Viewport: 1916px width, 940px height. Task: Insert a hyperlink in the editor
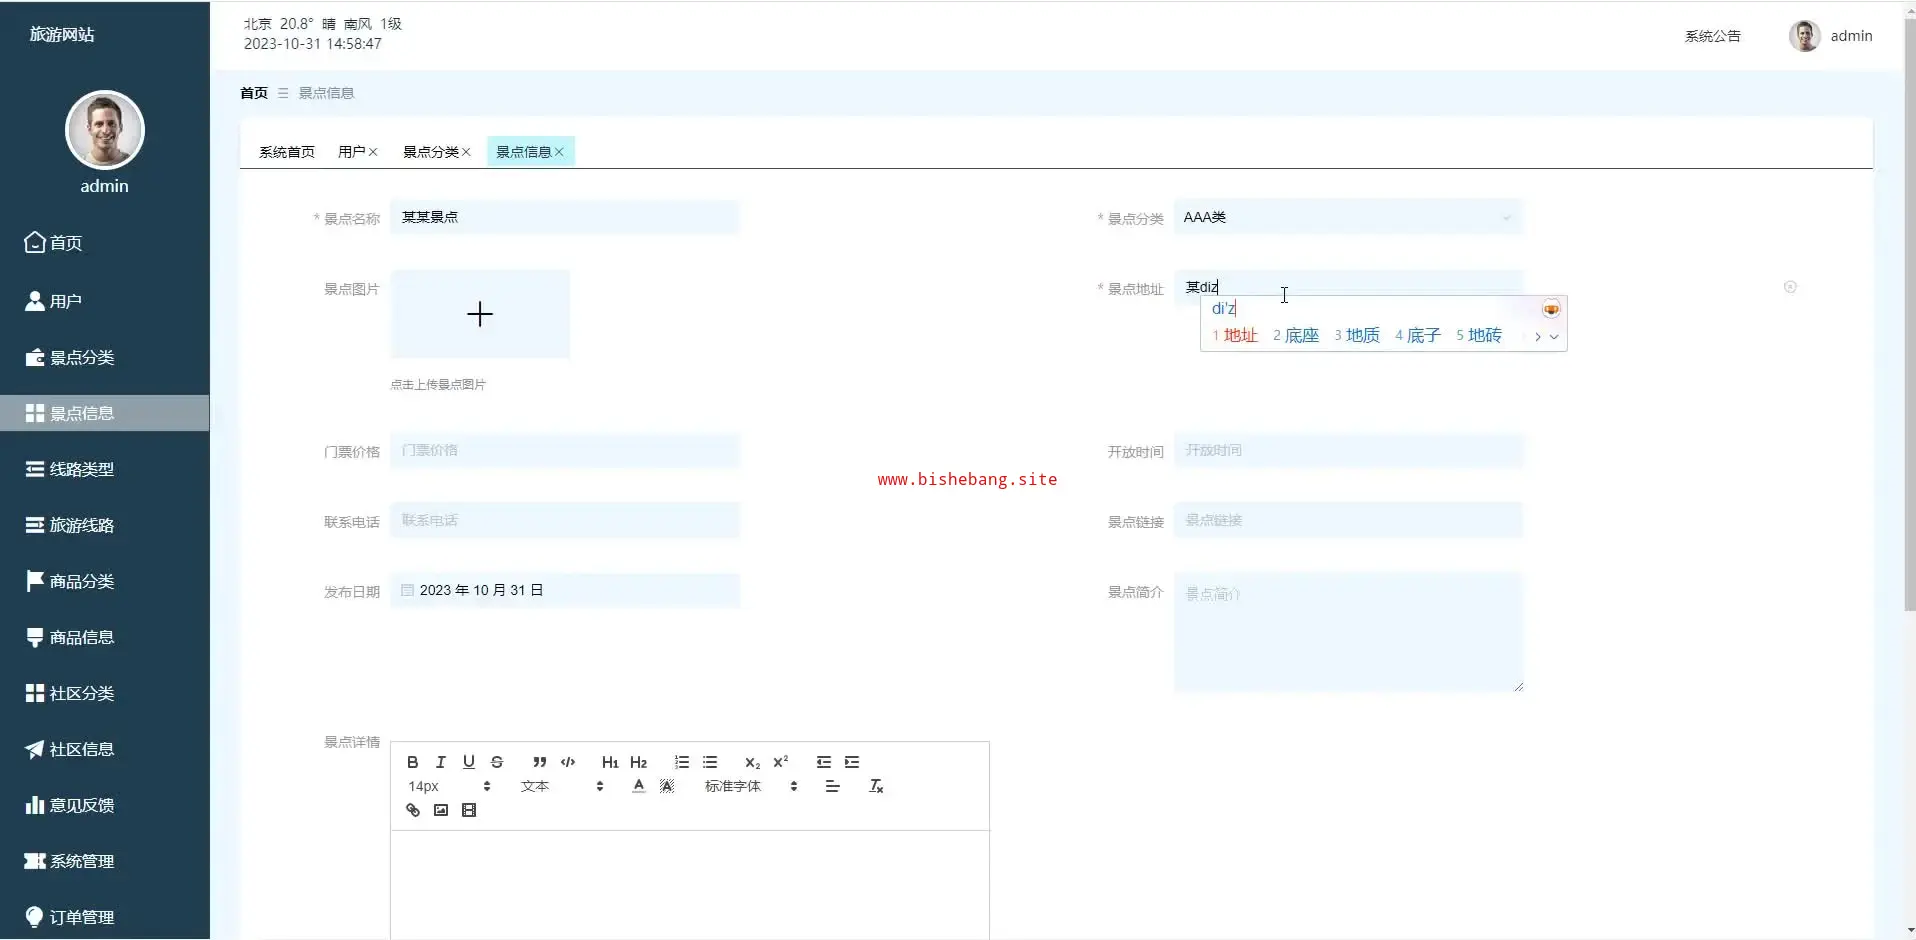point(413,810)
